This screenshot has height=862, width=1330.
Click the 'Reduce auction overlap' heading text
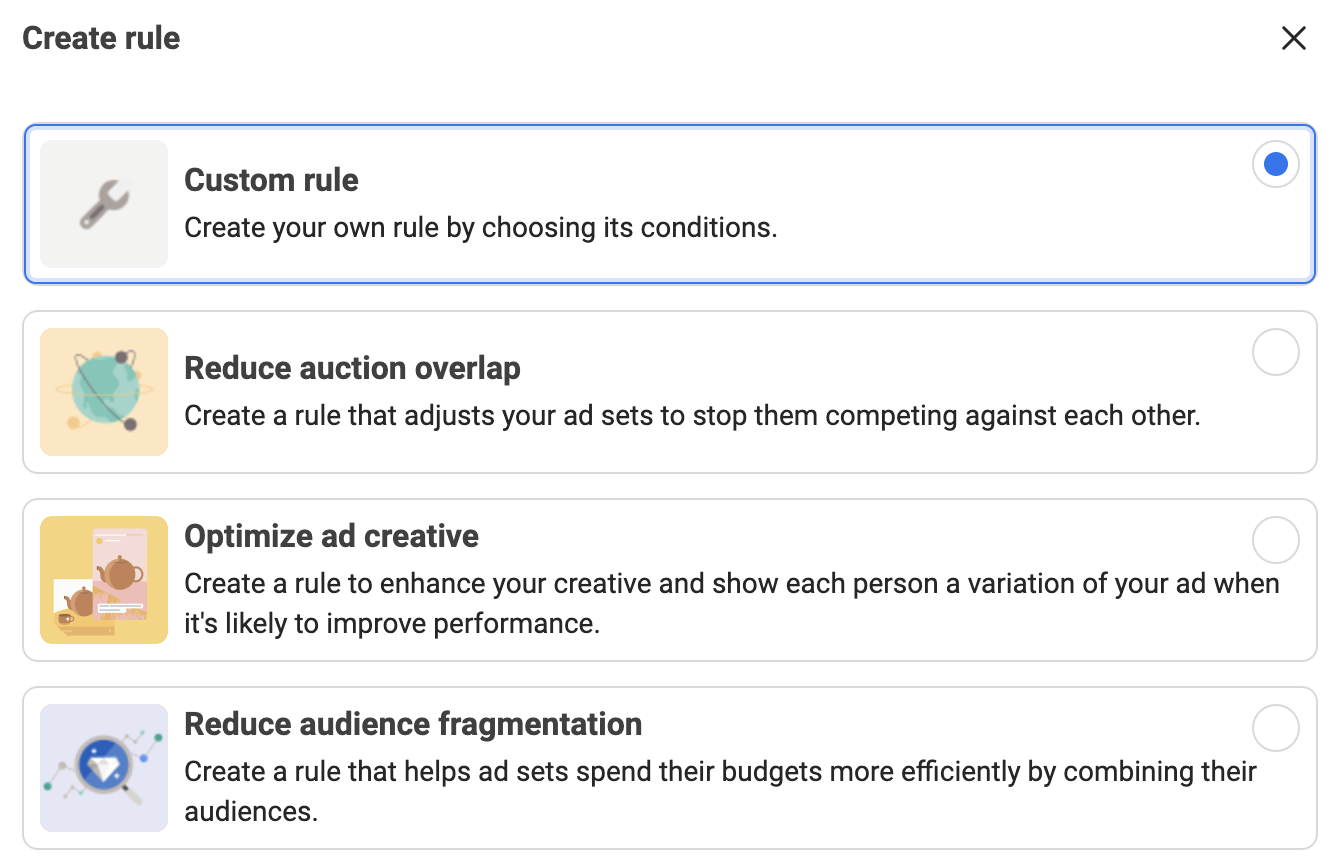[352, 368]
